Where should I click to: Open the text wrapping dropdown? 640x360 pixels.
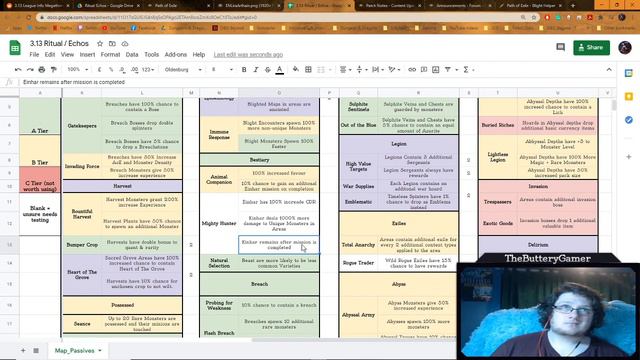[378, 70]
